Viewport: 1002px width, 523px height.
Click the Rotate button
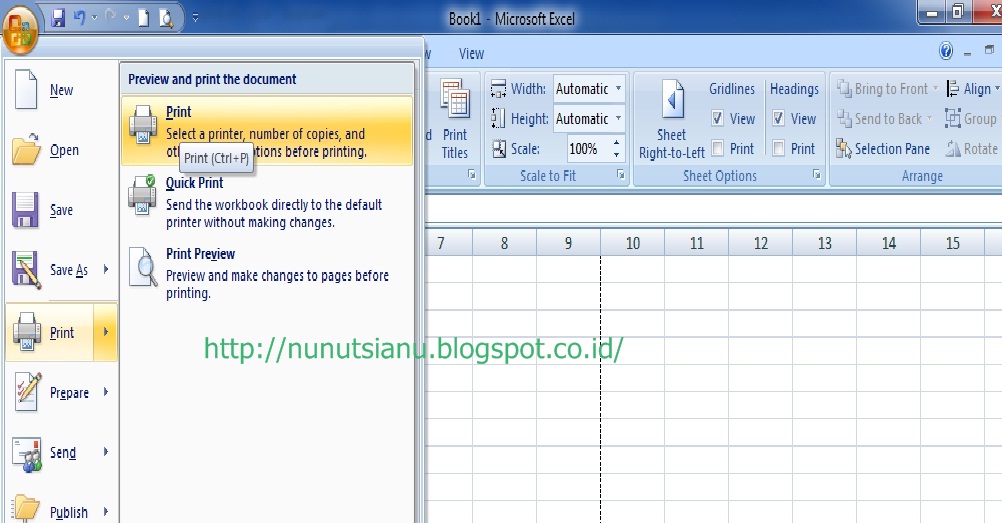click(x=972, y=149)
